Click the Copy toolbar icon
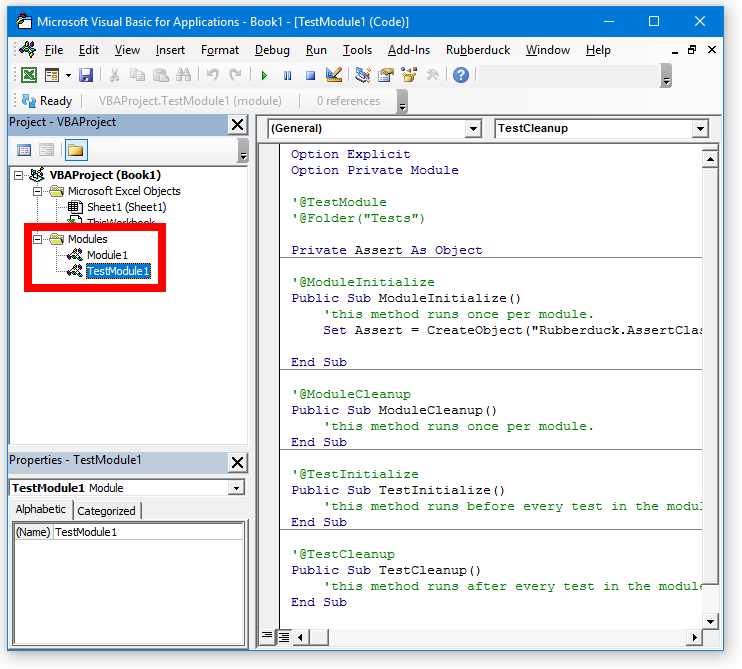 (137, 75)
